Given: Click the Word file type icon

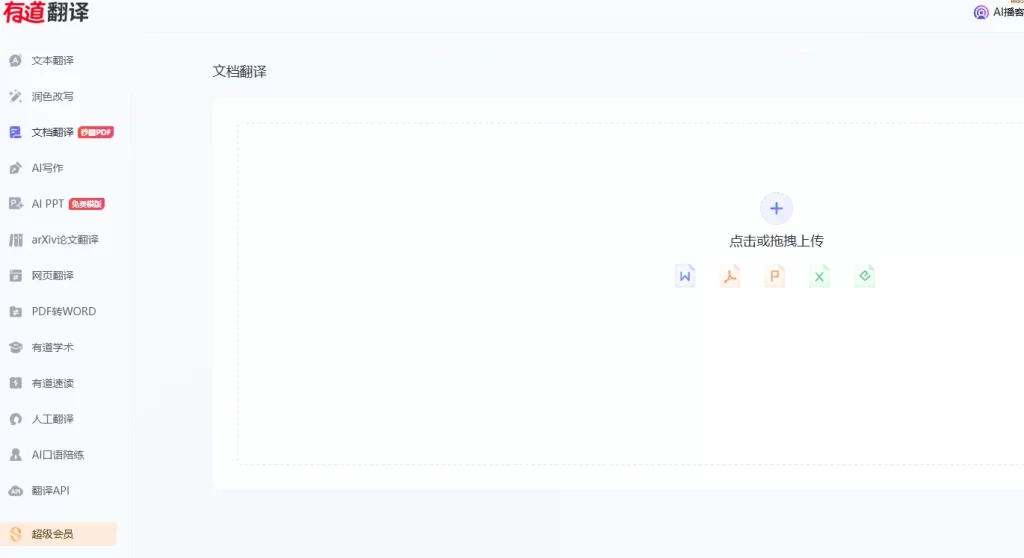Looking at the screenshot, I should click(685, 276).
